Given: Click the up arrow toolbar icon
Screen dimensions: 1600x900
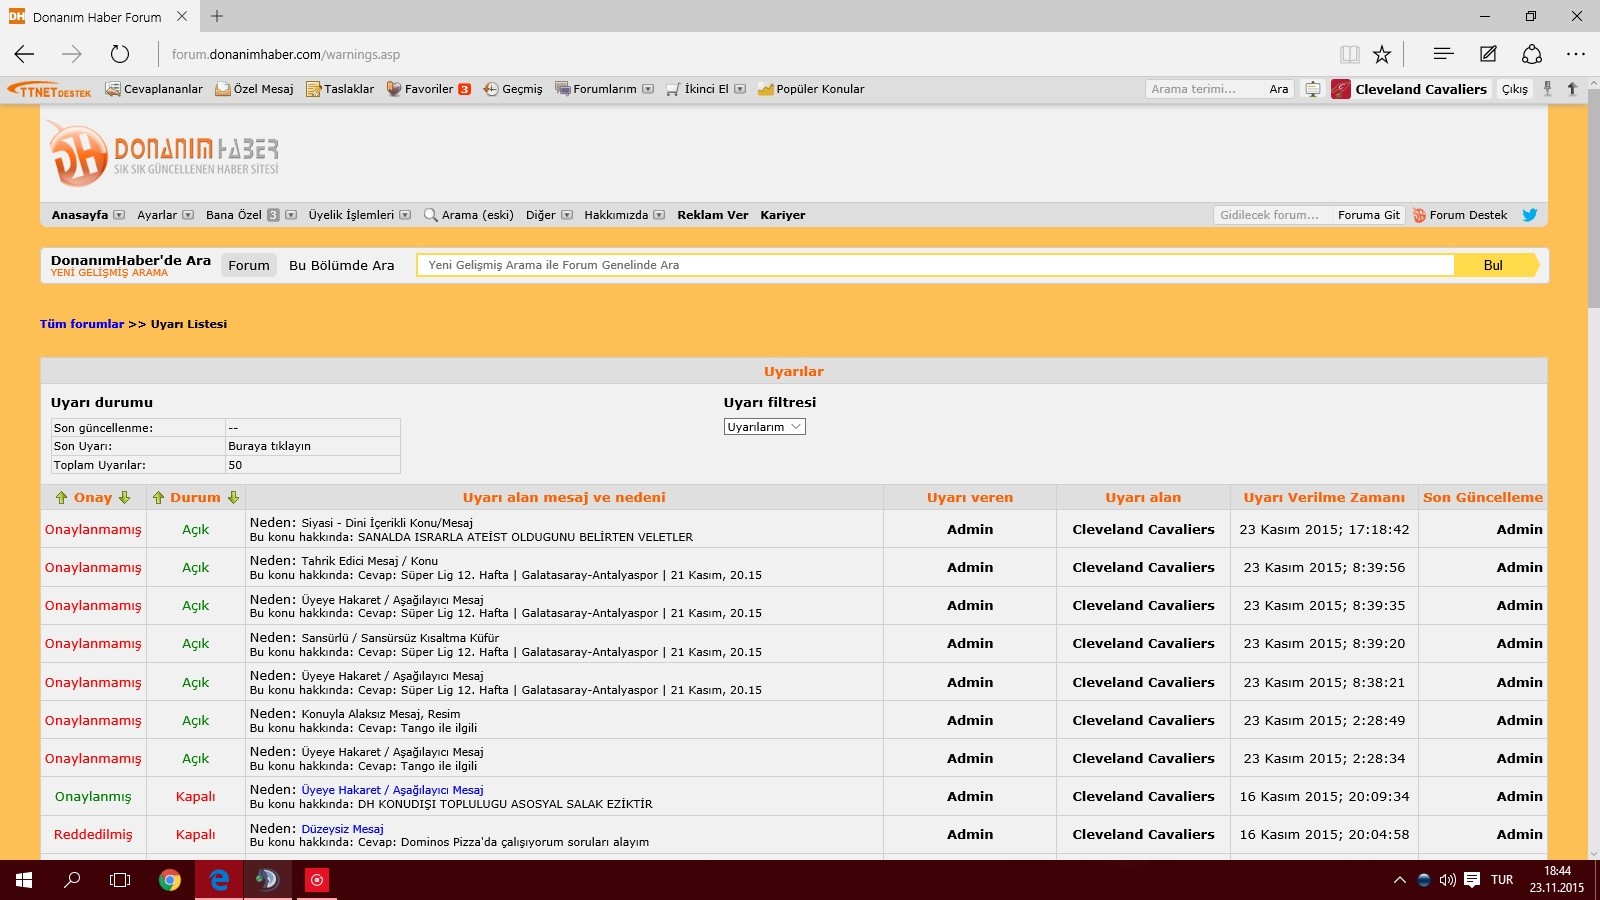Looking at the screenshot, I should (x=1572, y=89).
